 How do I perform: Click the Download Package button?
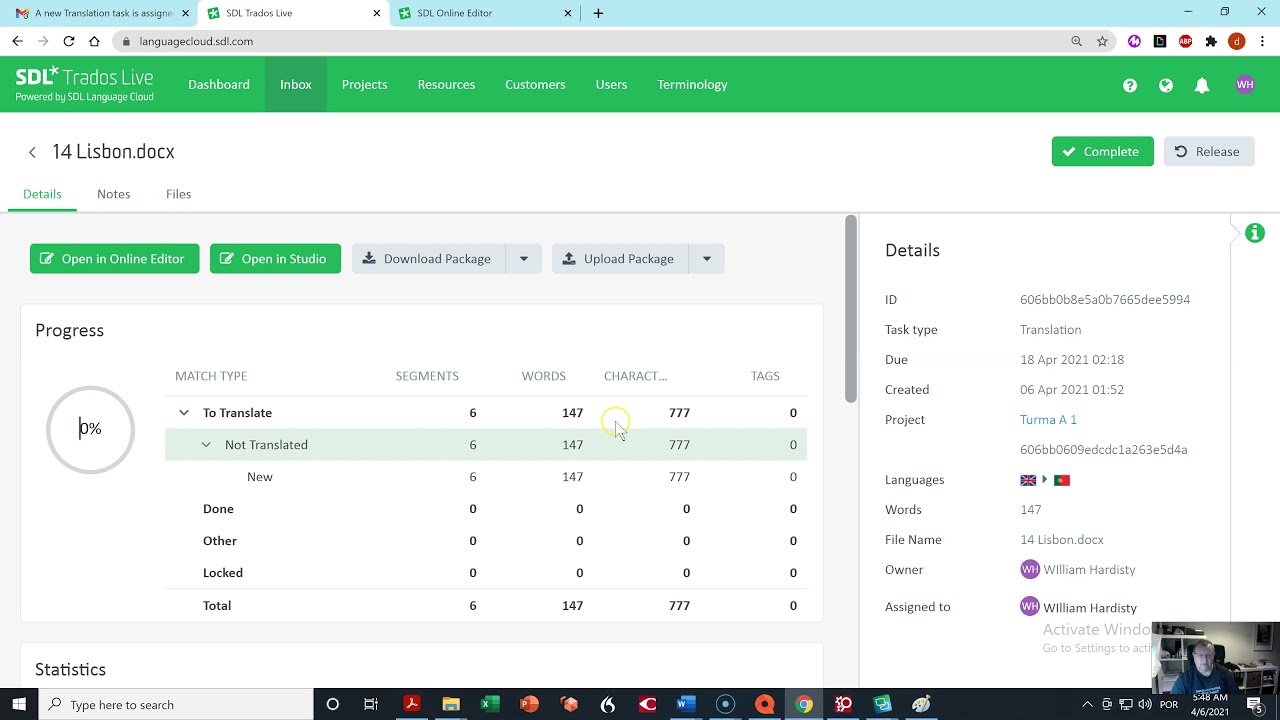click(x=428, y=259)
